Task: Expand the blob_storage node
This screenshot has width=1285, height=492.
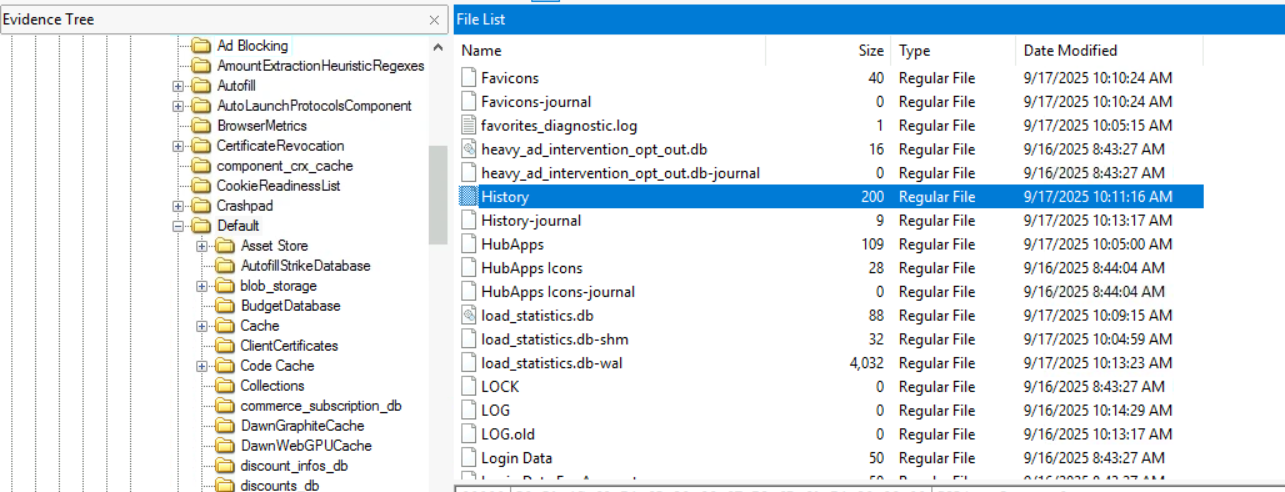Action: (x=202, y=286)
